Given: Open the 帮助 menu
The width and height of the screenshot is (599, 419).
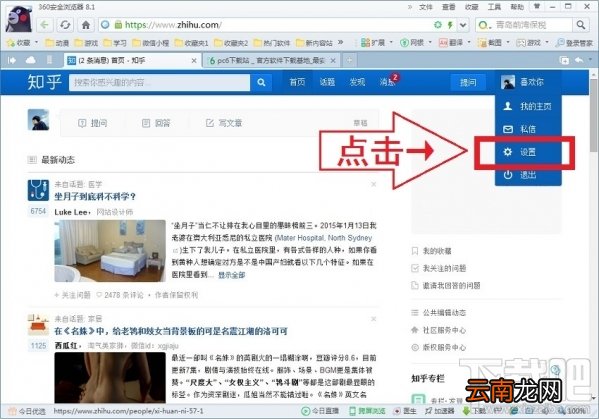Looking at the screenshot, I should click(517, 7).
